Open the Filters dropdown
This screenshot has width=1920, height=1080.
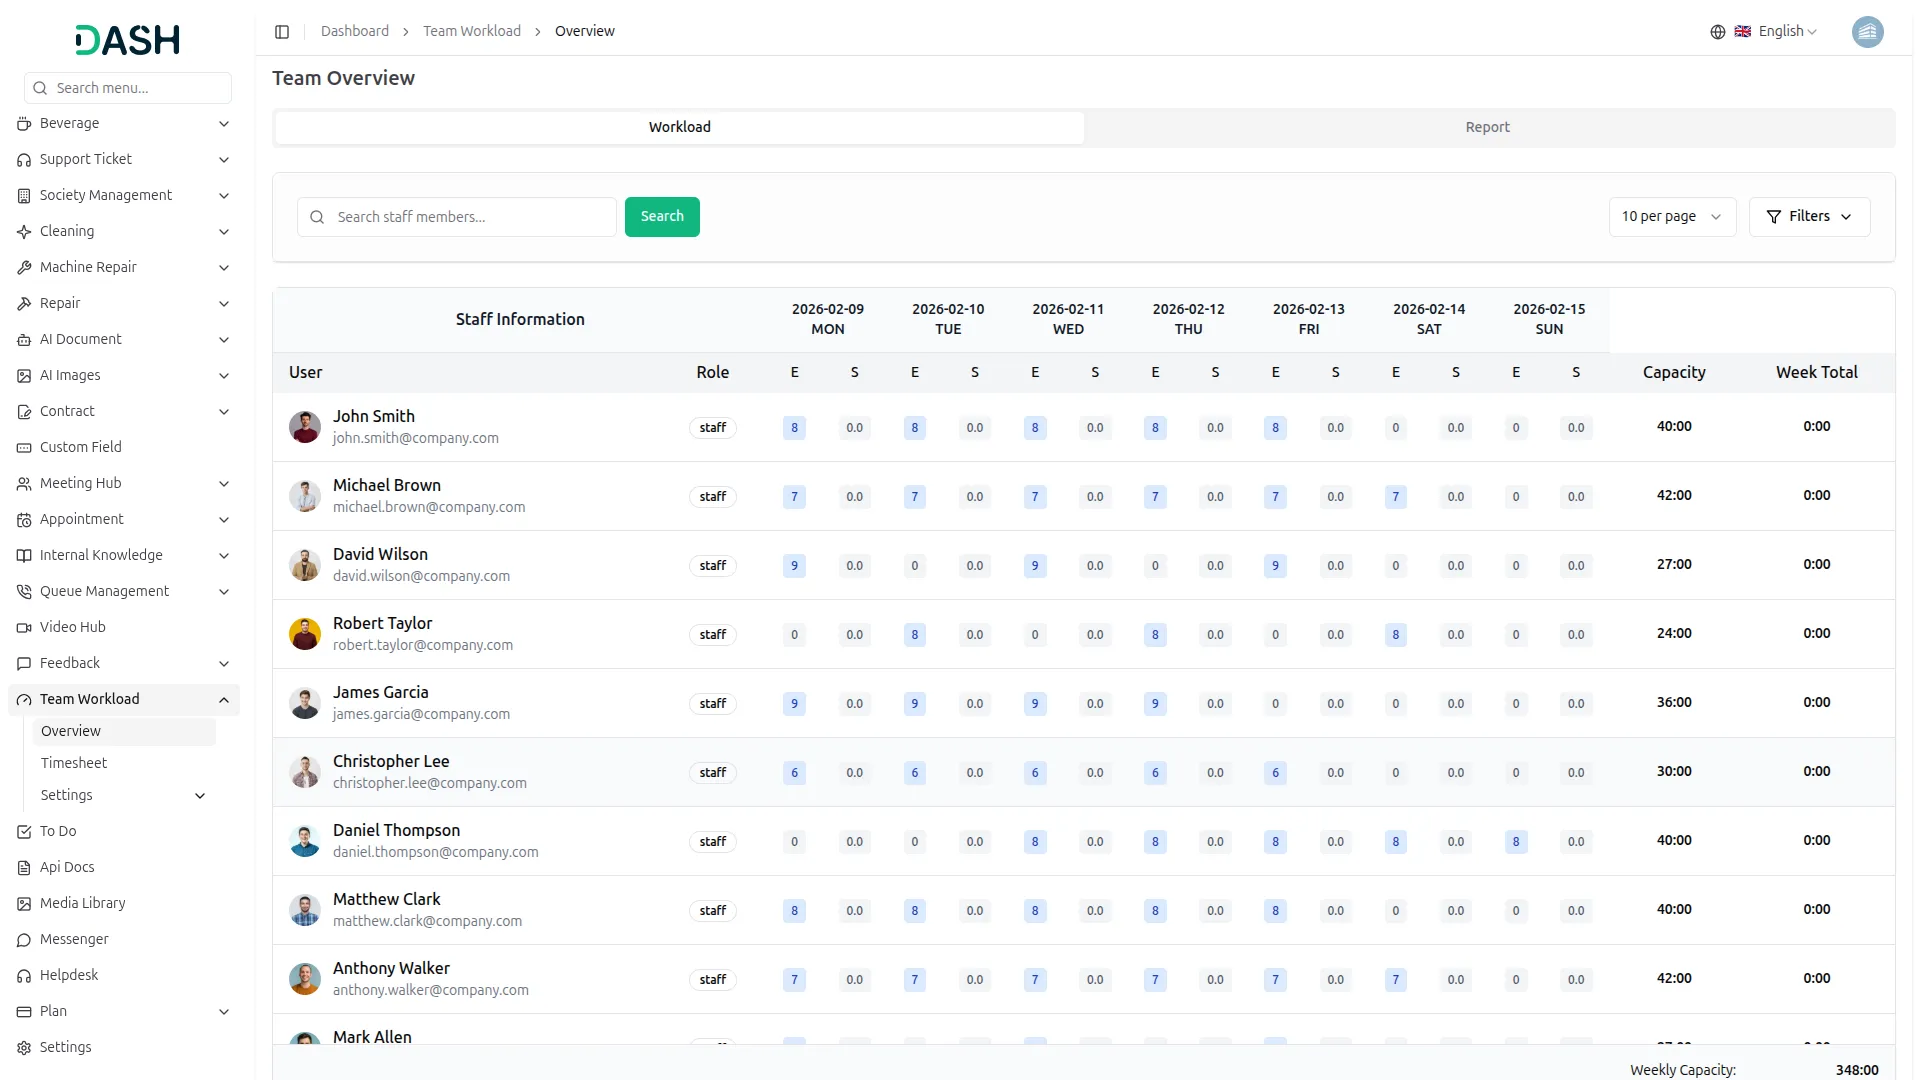(x=1809, y=217)
